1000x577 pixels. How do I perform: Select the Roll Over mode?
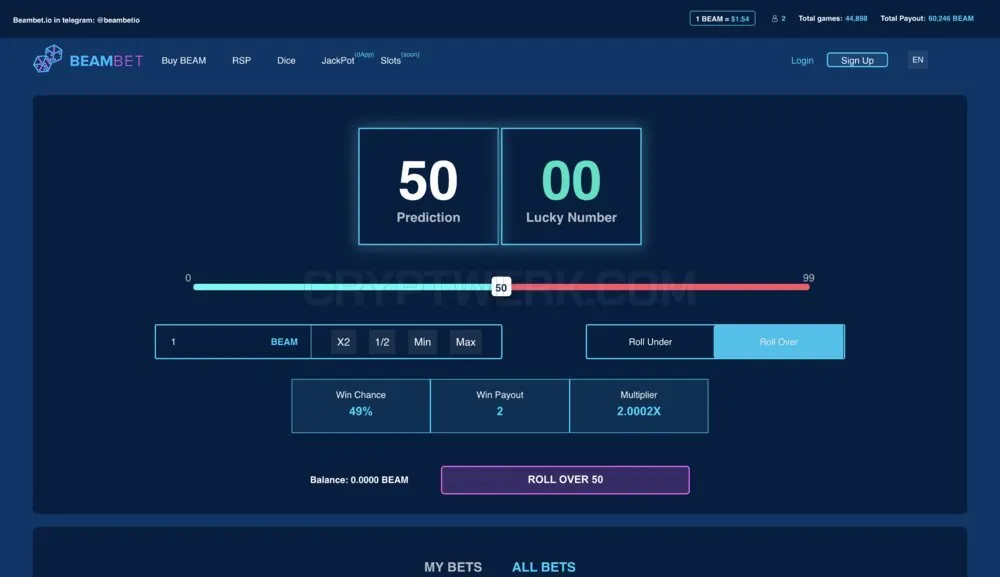tap(779, 342)
